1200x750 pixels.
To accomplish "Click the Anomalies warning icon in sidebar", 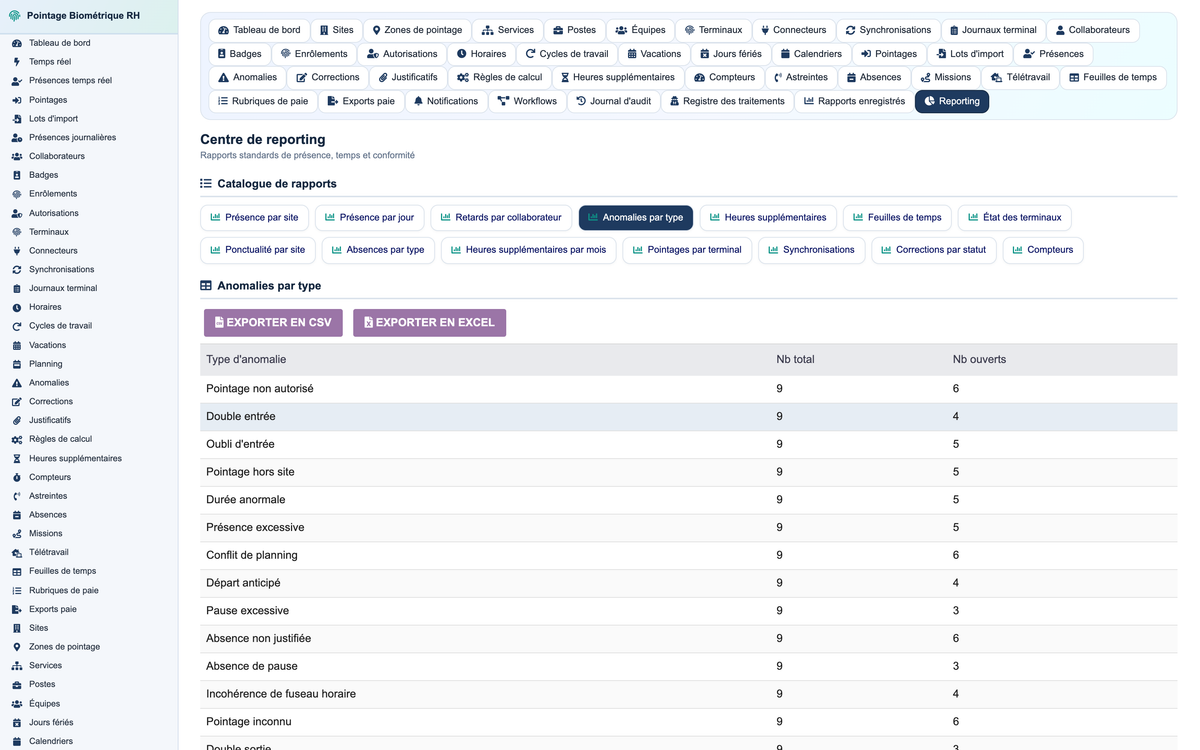I will 17,383.
